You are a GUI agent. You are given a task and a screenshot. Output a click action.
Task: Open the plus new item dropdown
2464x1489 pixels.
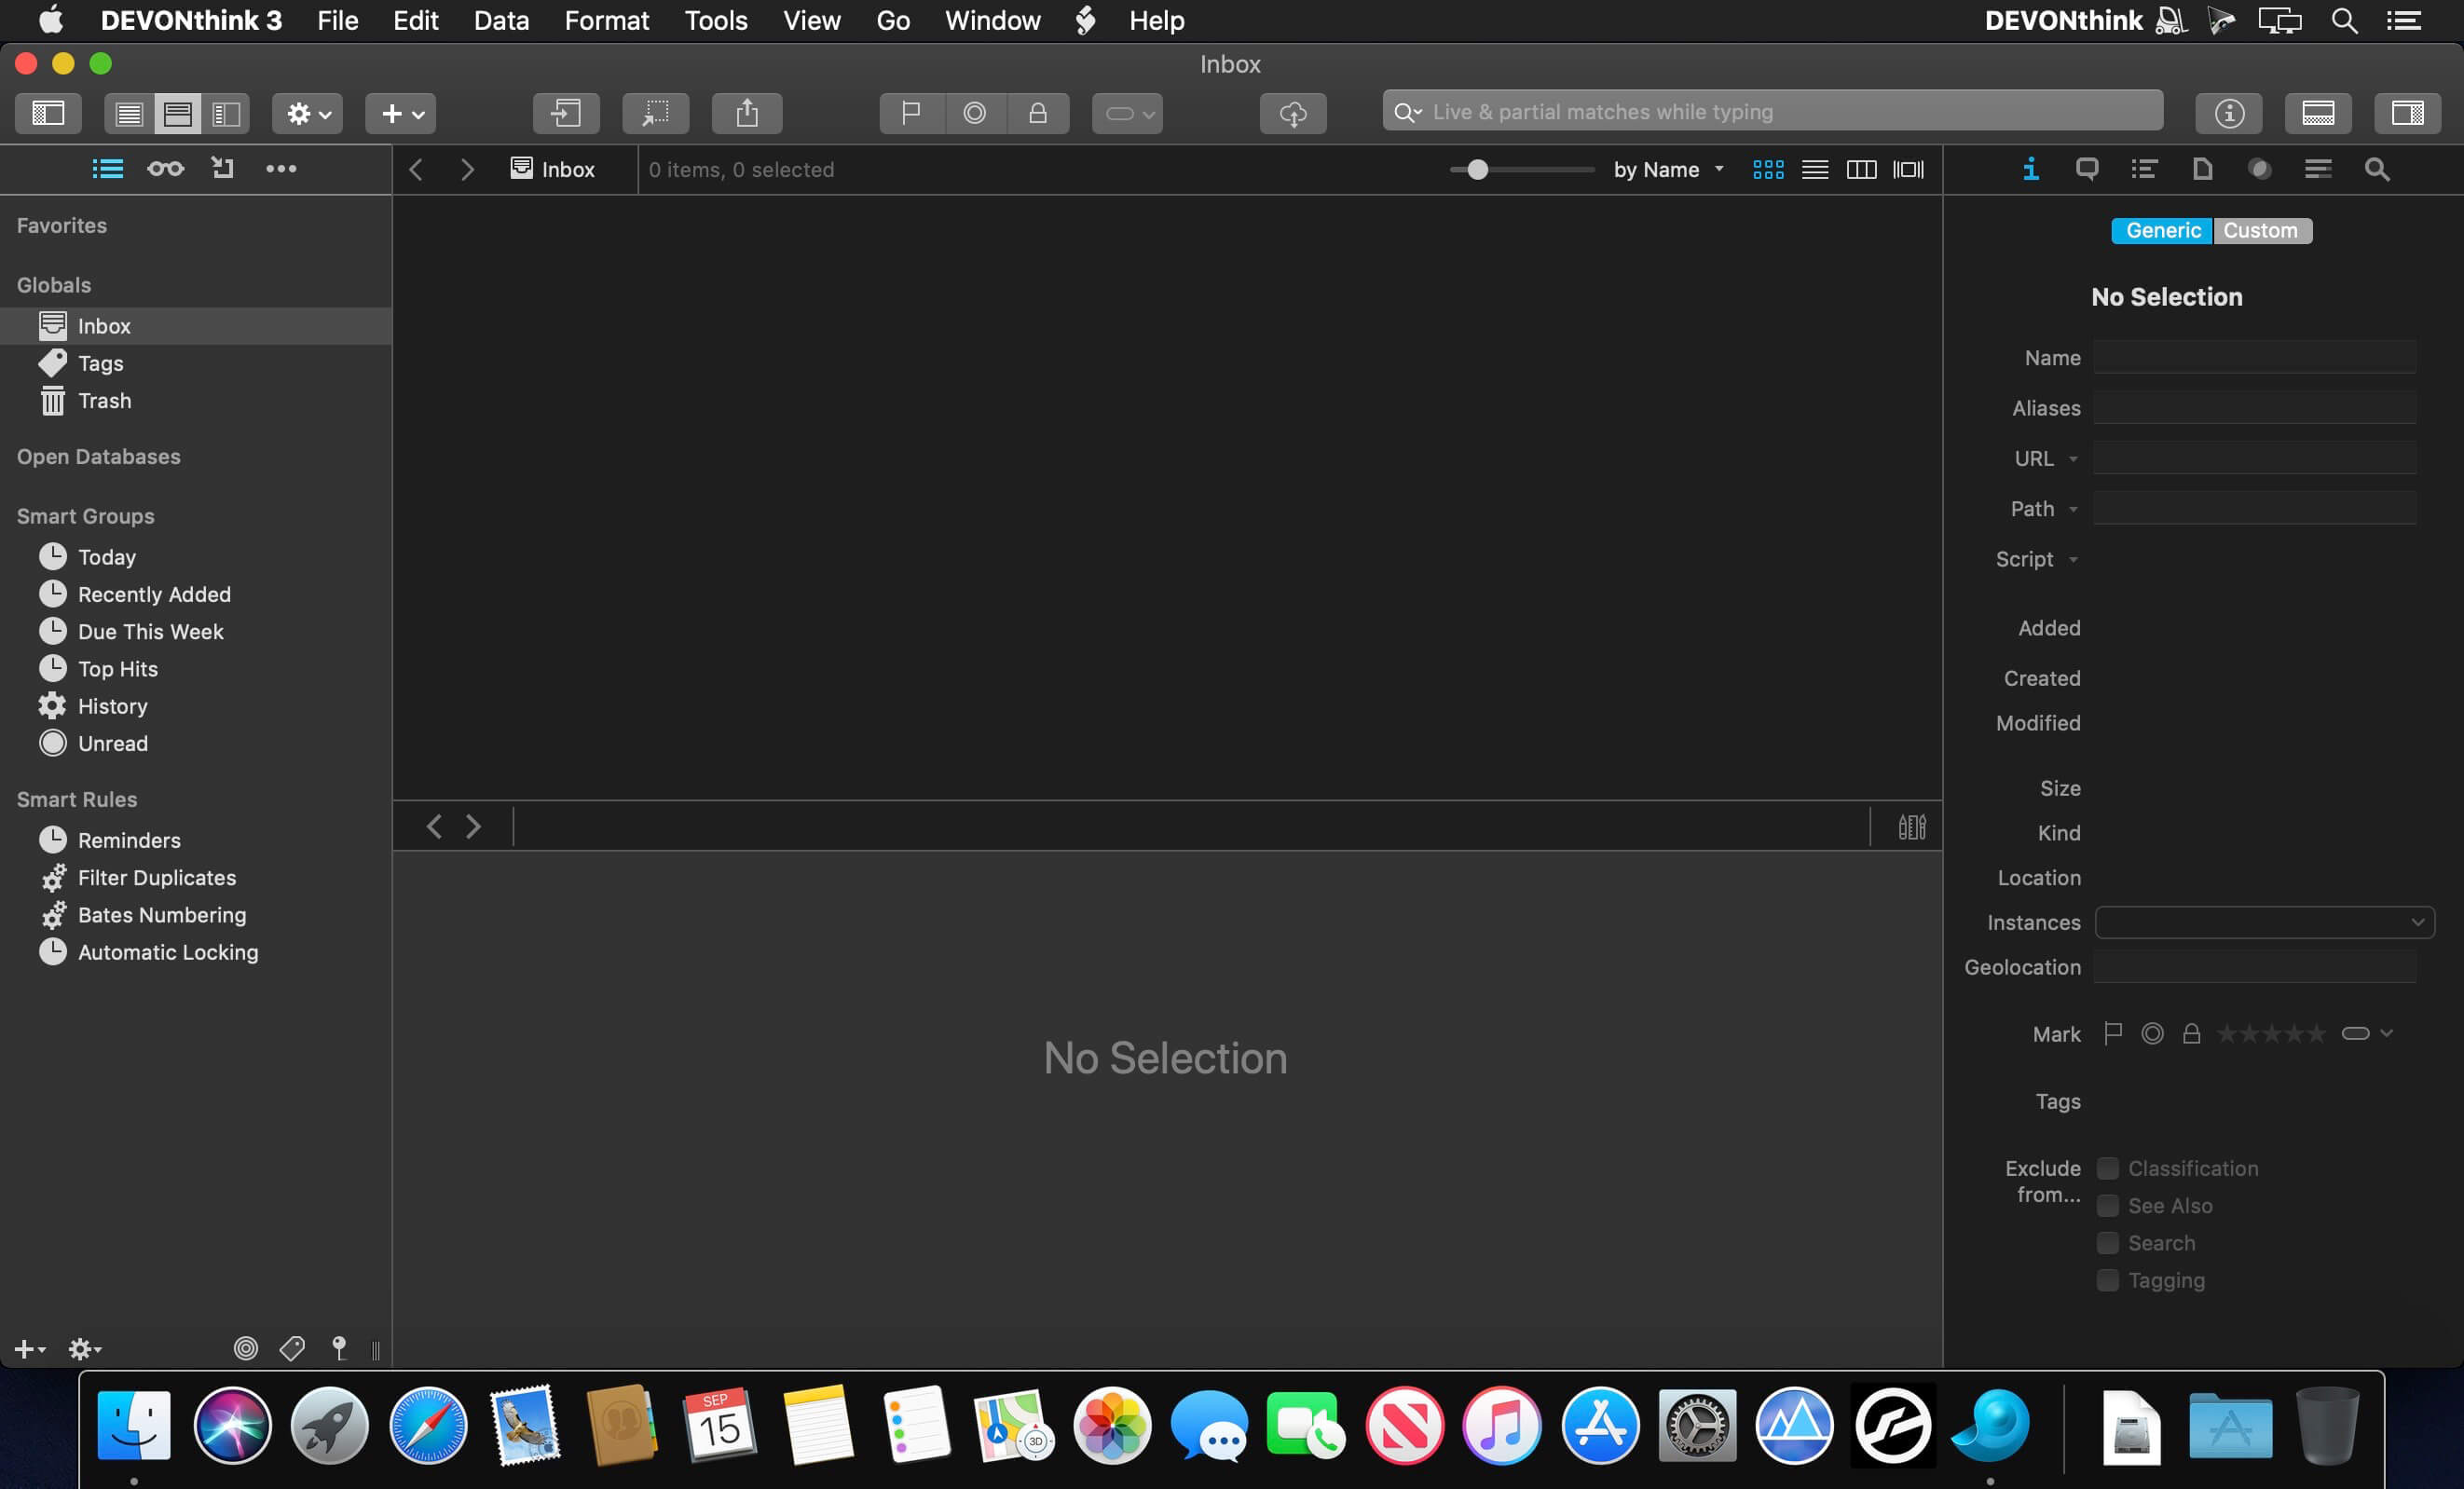pyautogui.click(x=401, y=113)
